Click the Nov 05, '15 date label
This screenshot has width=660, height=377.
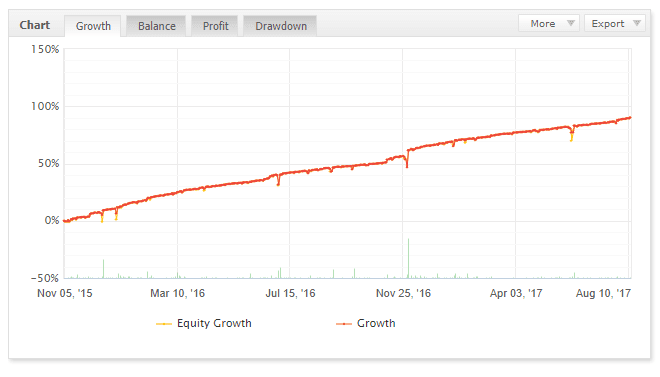(64, 293)
